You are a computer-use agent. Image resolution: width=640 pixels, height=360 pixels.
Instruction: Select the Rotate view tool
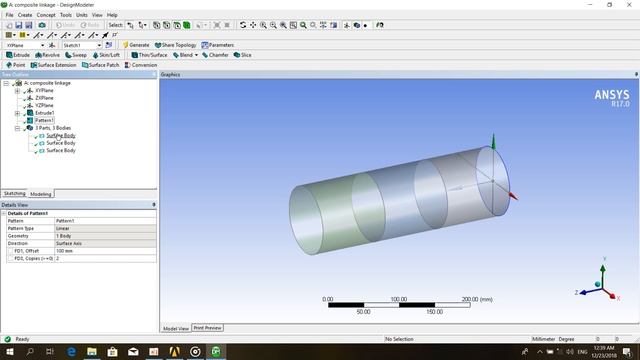(243, 25)
